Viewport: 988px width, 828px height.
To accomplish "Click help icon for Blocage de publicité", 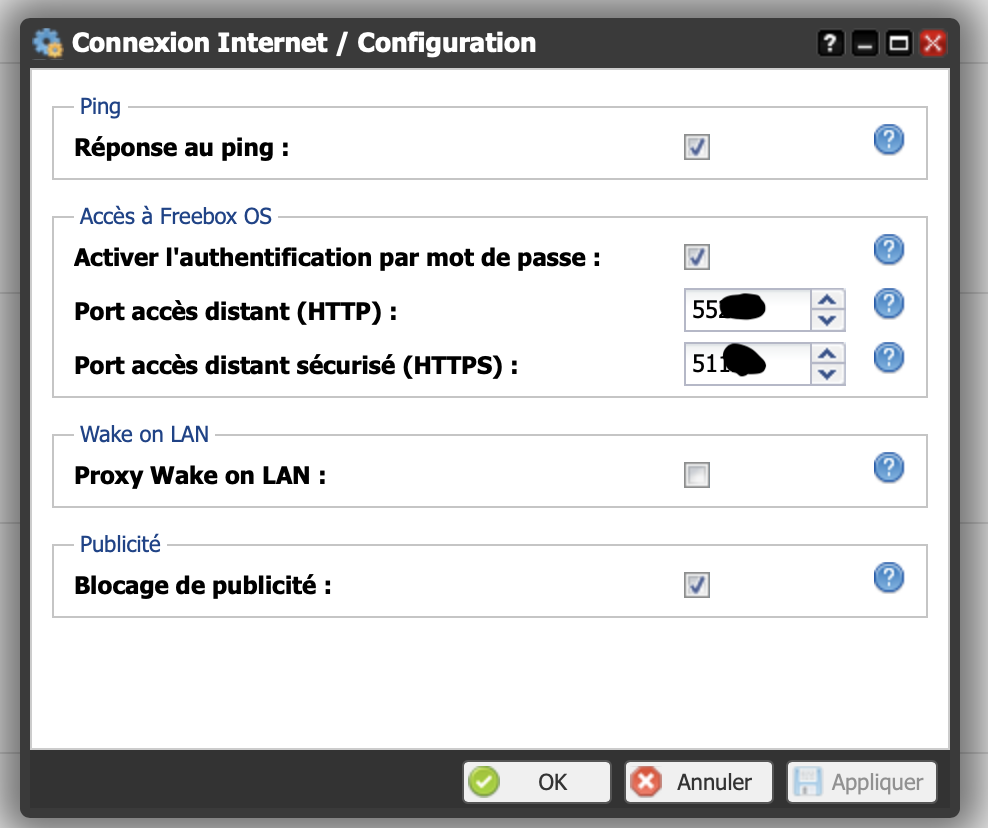I will pos(888,577).
